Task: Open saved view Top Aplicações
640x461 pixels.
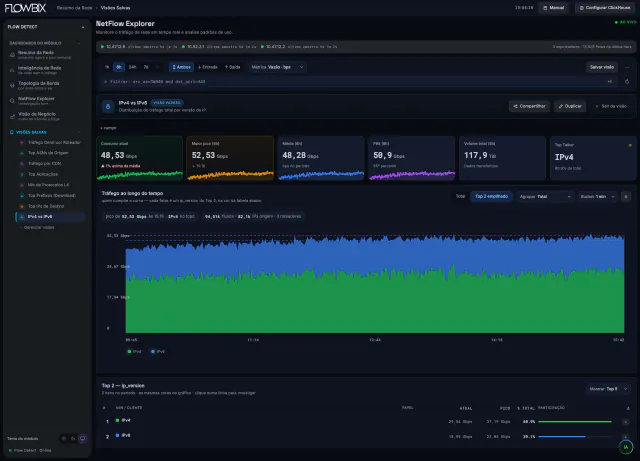Action: (50, 174)
